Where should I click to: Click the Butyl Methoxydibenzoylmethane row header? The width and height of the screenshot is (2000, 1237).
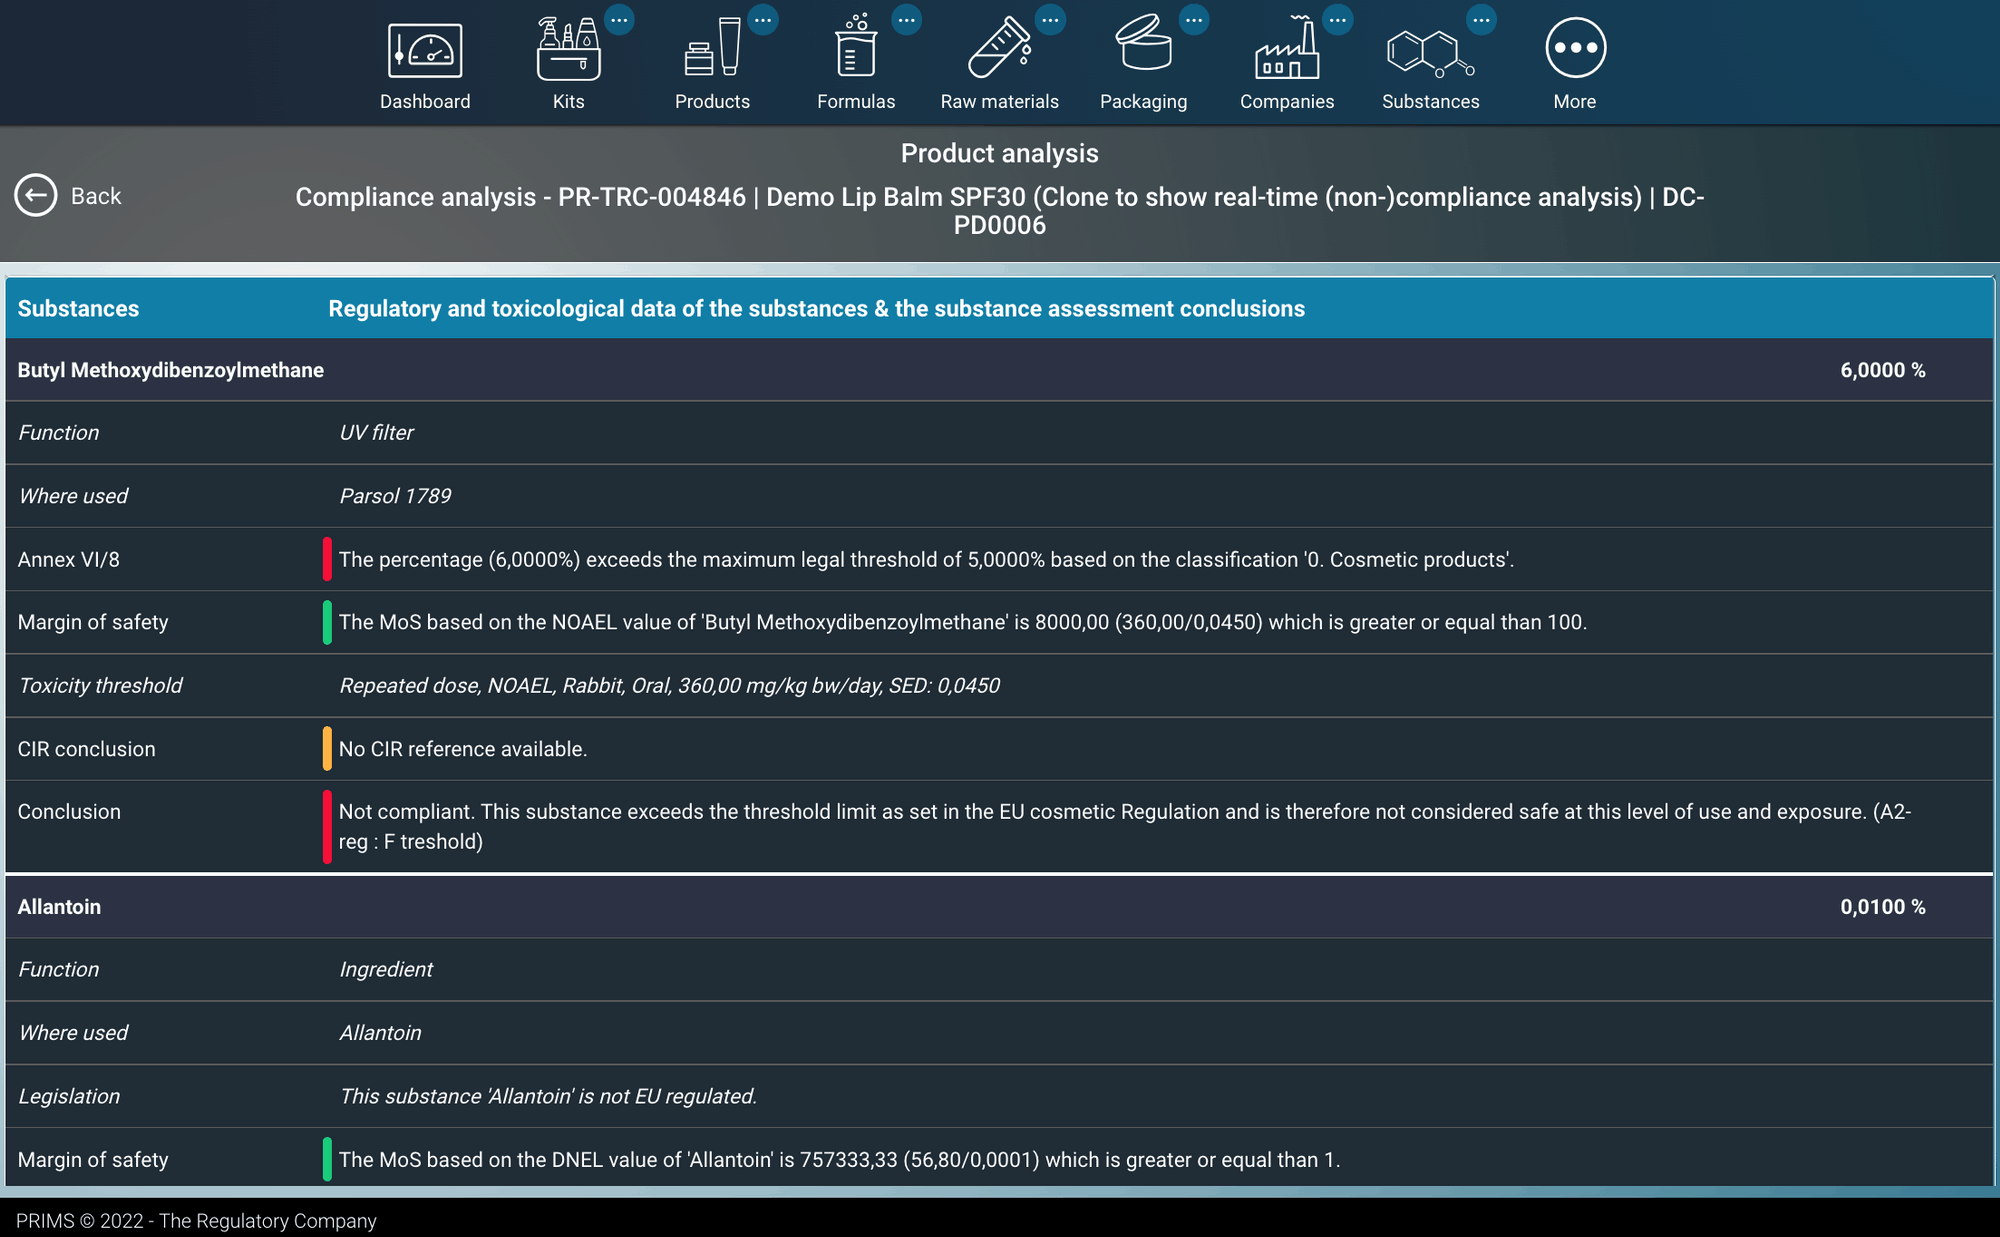tap(169, 369)
